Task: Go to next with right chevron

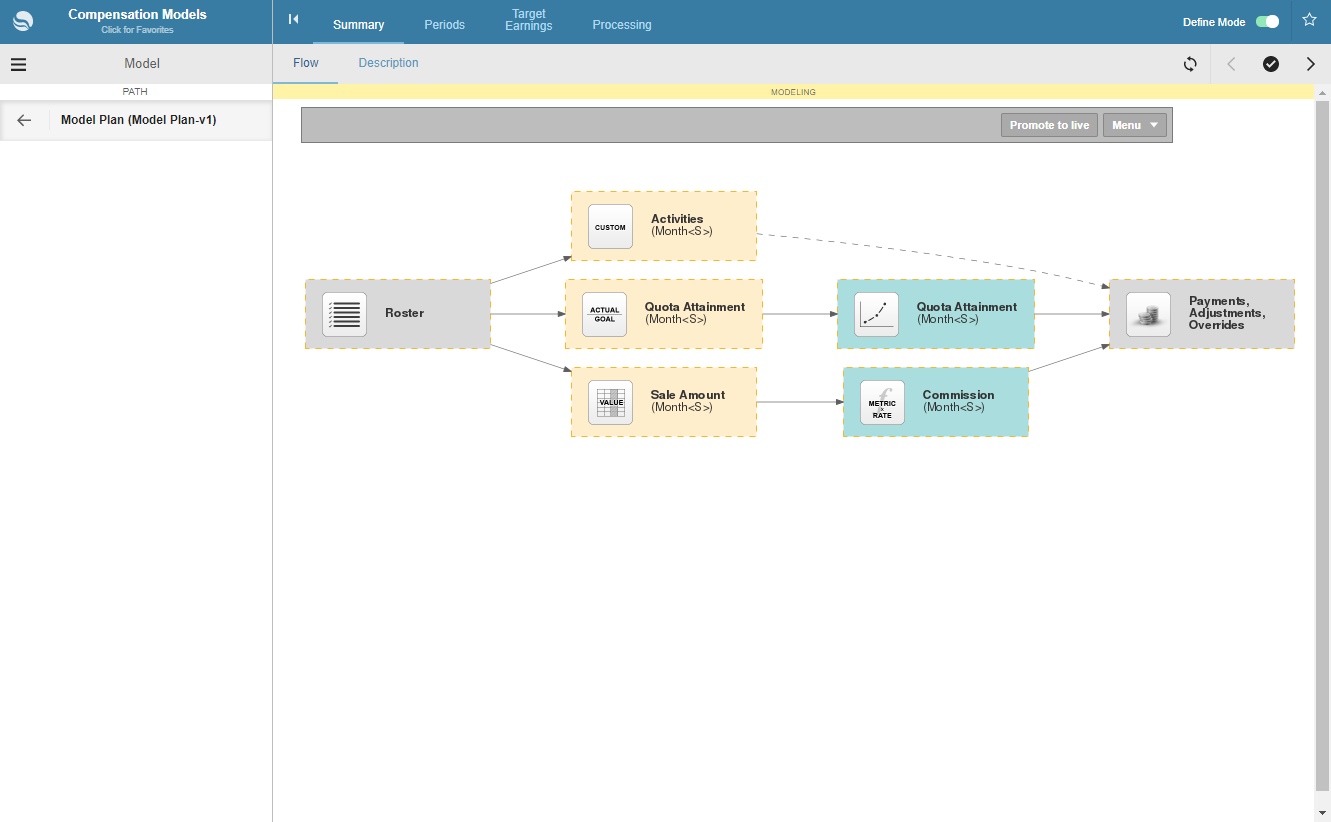Action: point(1310,64)
